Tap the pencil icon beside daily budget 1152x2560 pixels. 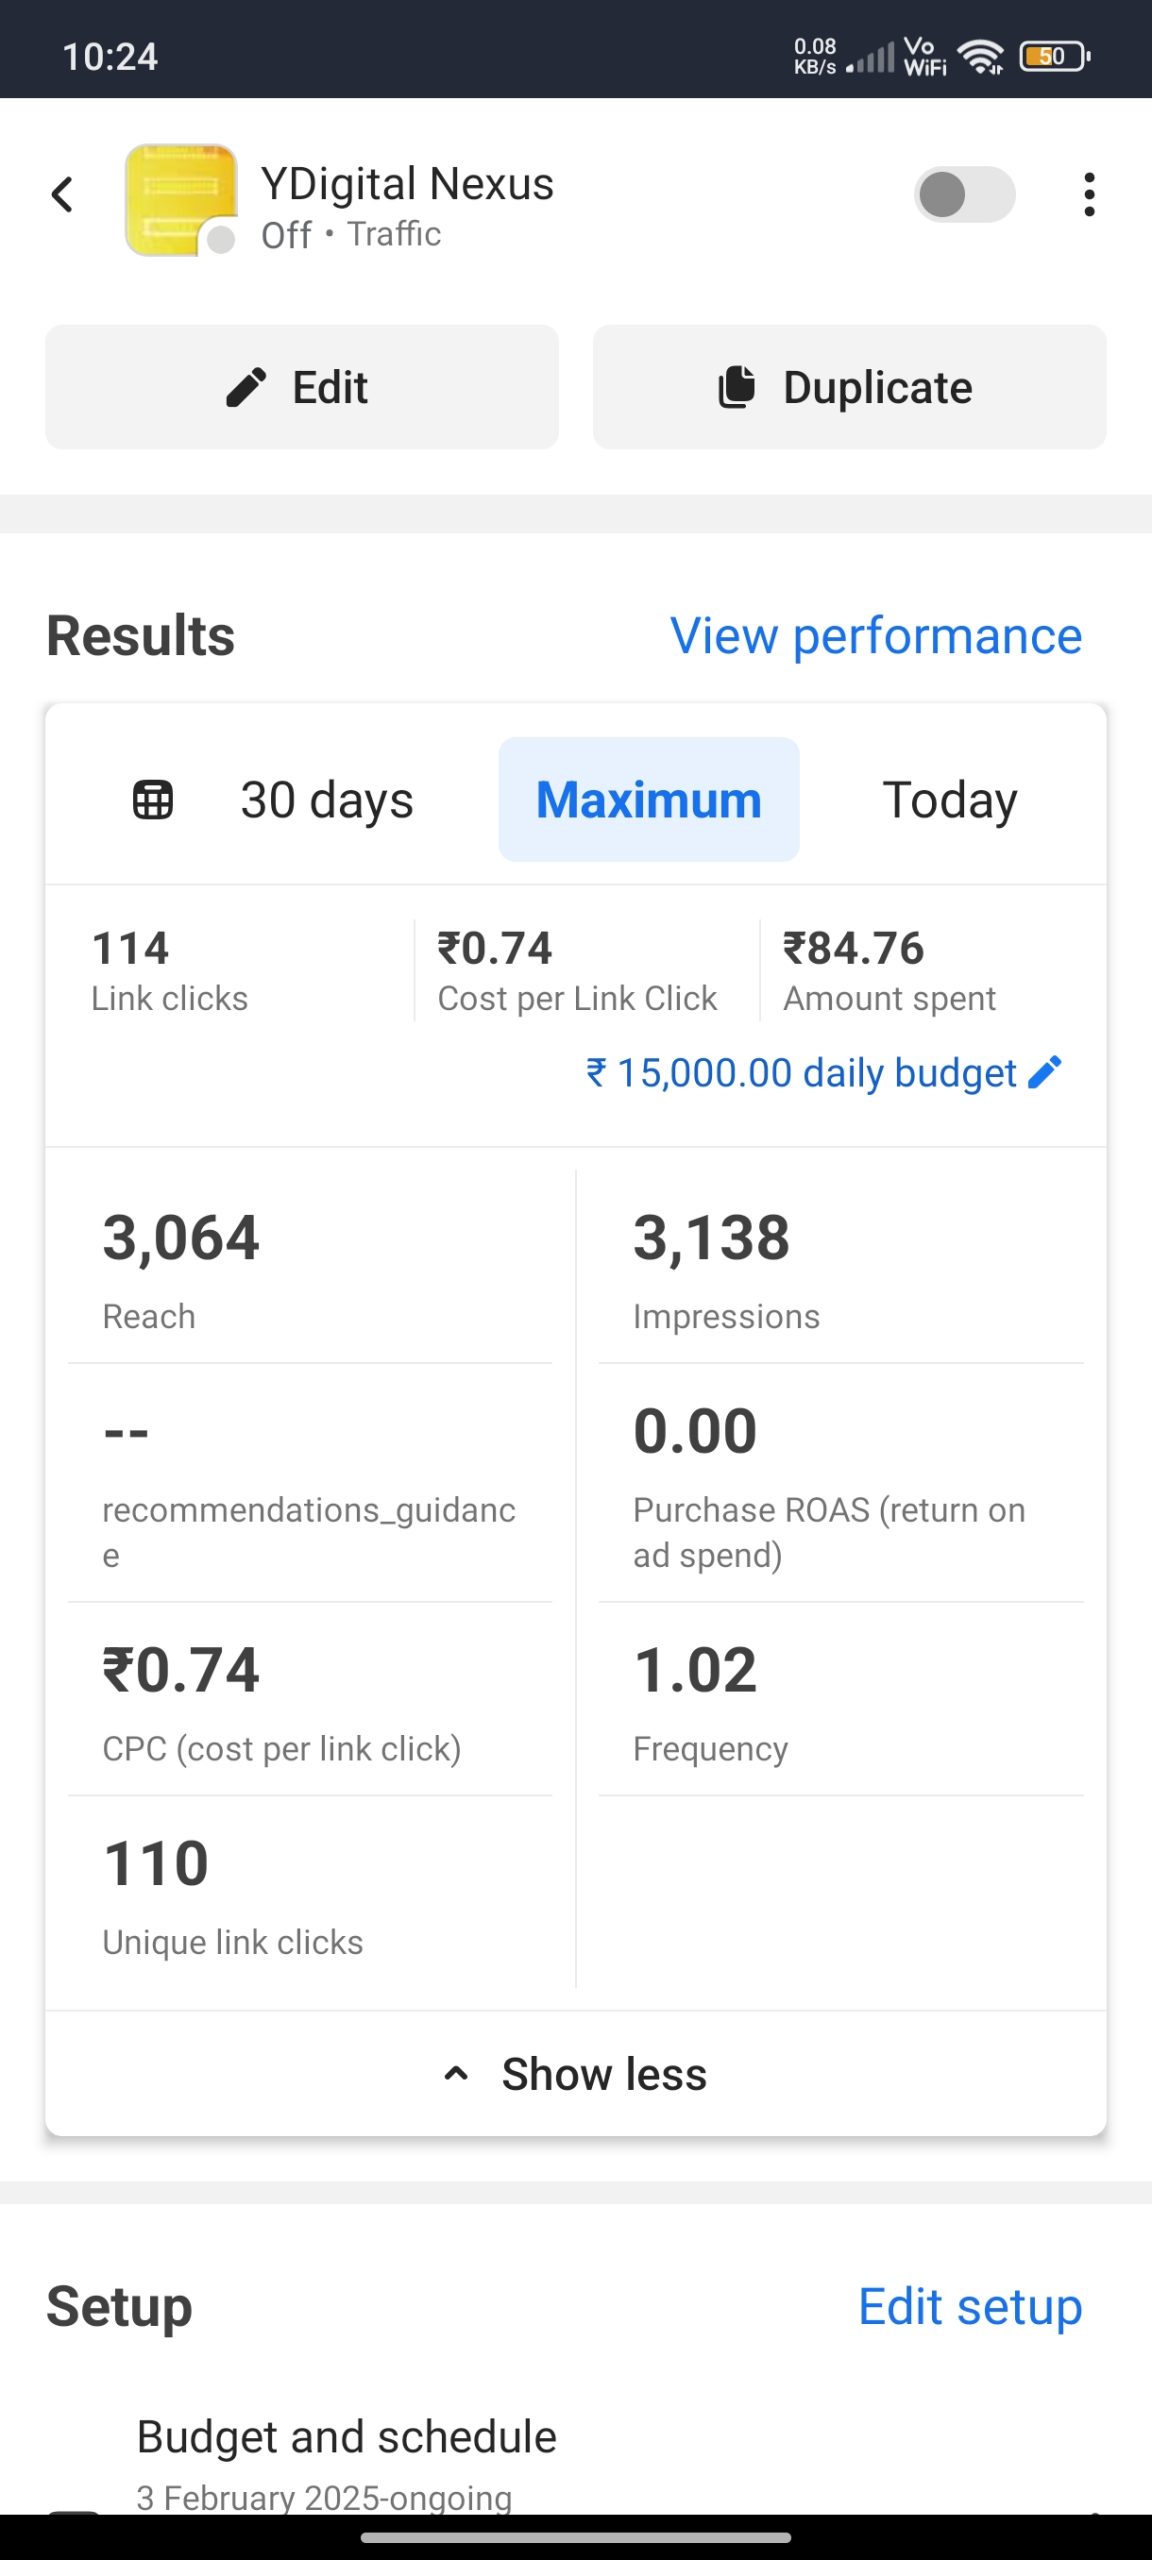point(1045,1072)
